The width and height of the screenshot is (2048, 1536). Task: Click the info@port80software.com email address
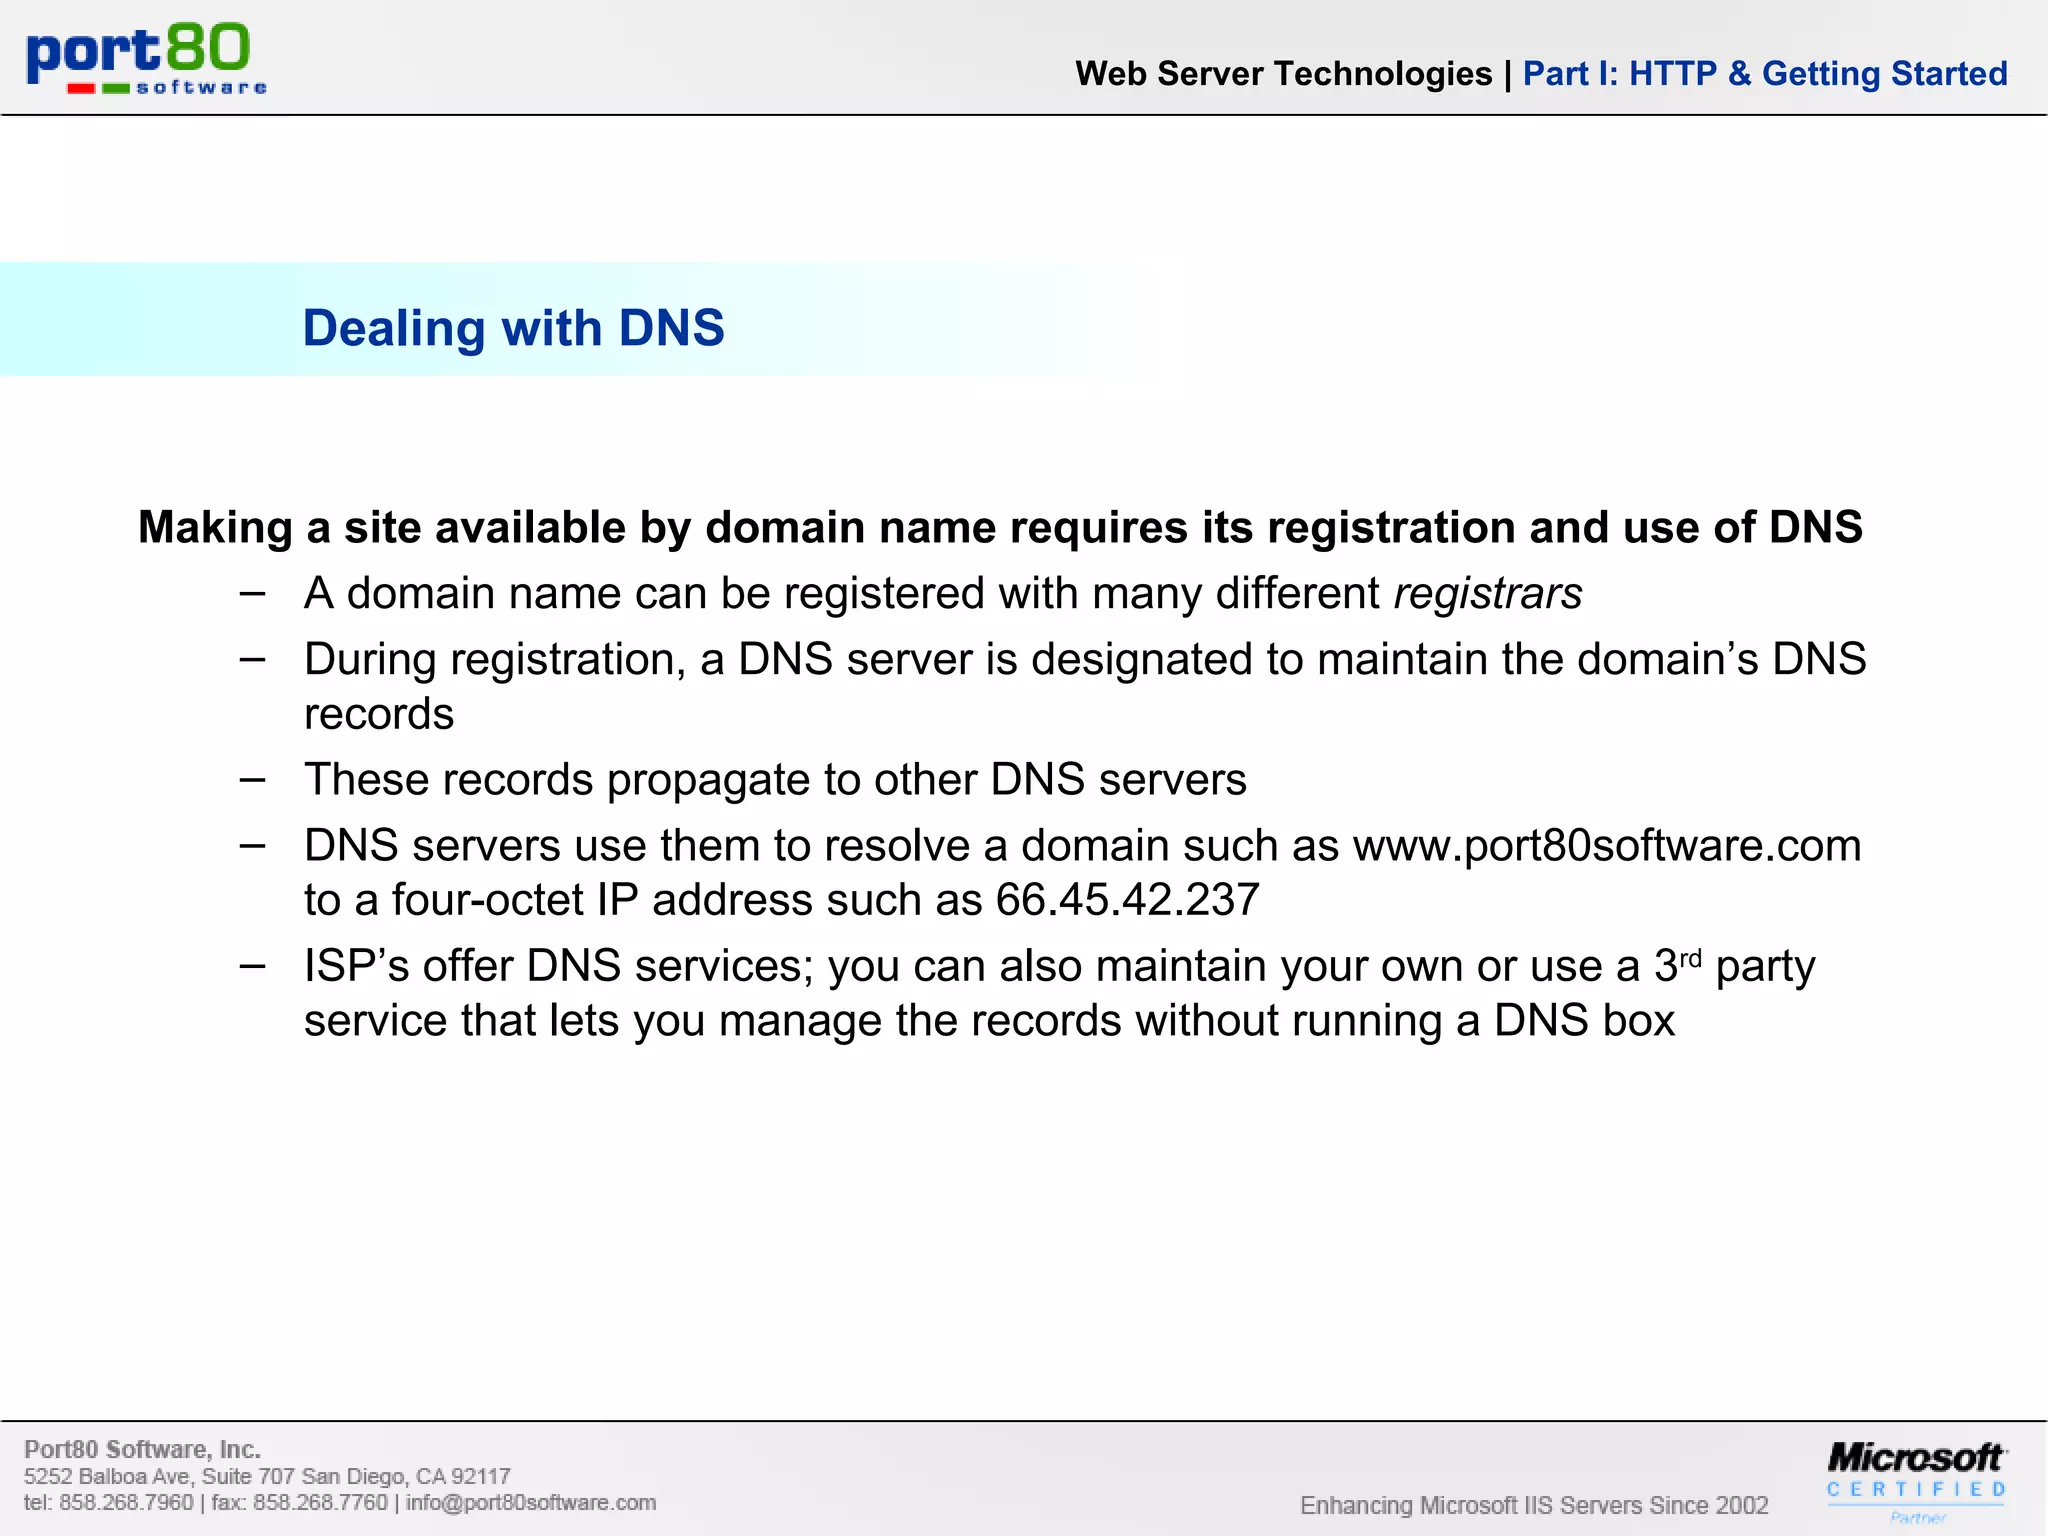pyautogui.click(x=531, y=1502)
